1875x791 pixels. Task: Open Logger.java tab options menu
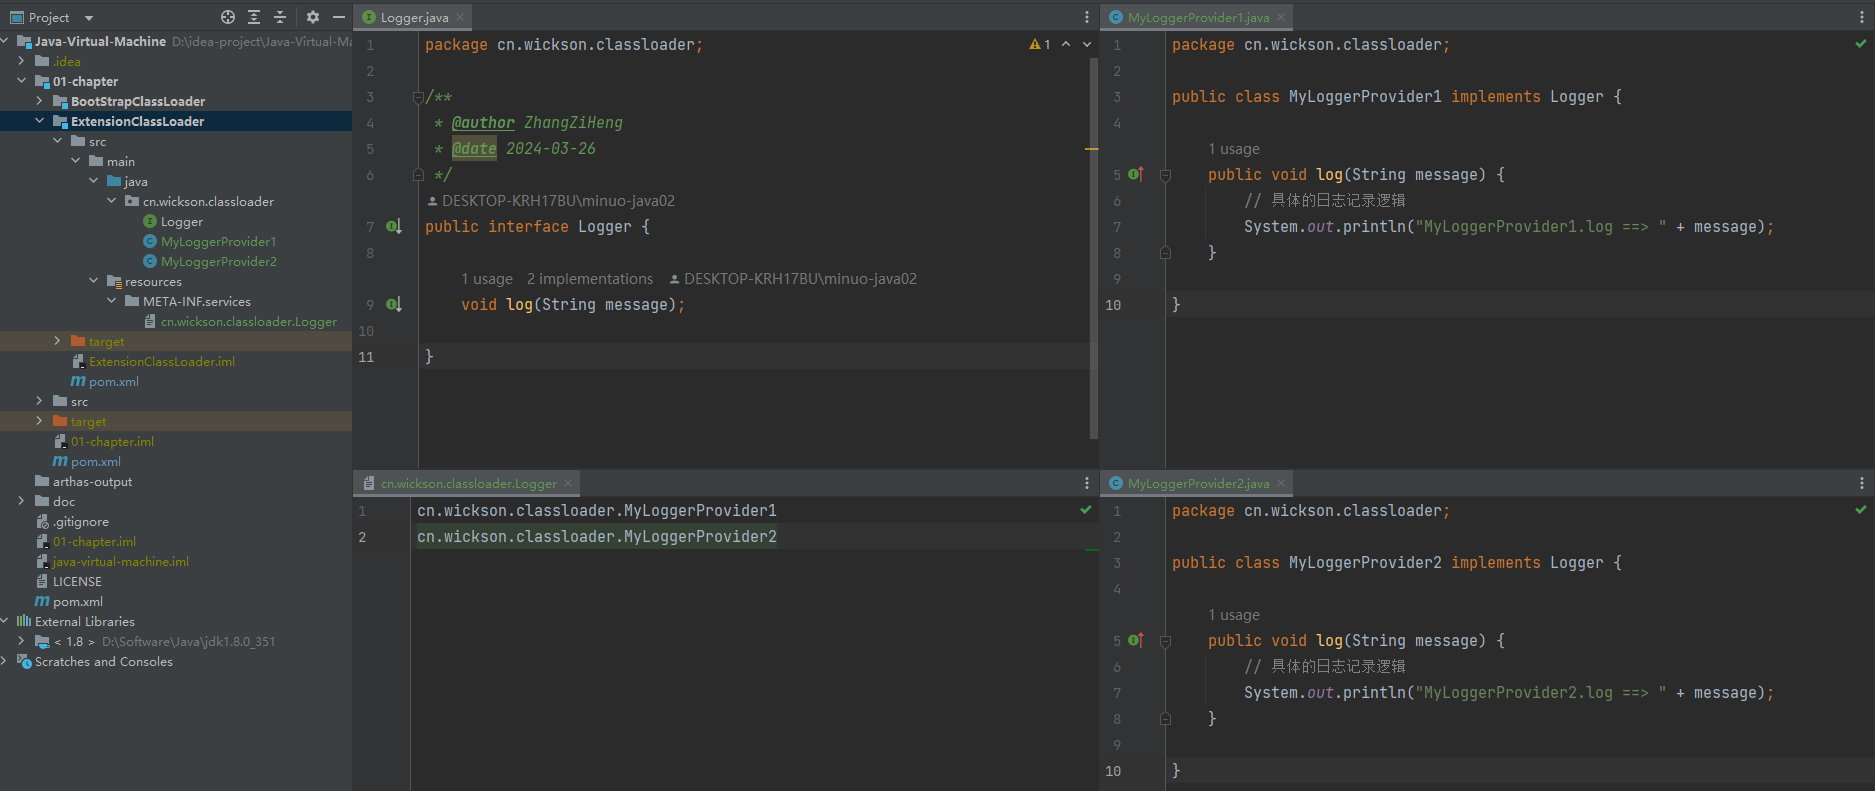coord(1087,17)
